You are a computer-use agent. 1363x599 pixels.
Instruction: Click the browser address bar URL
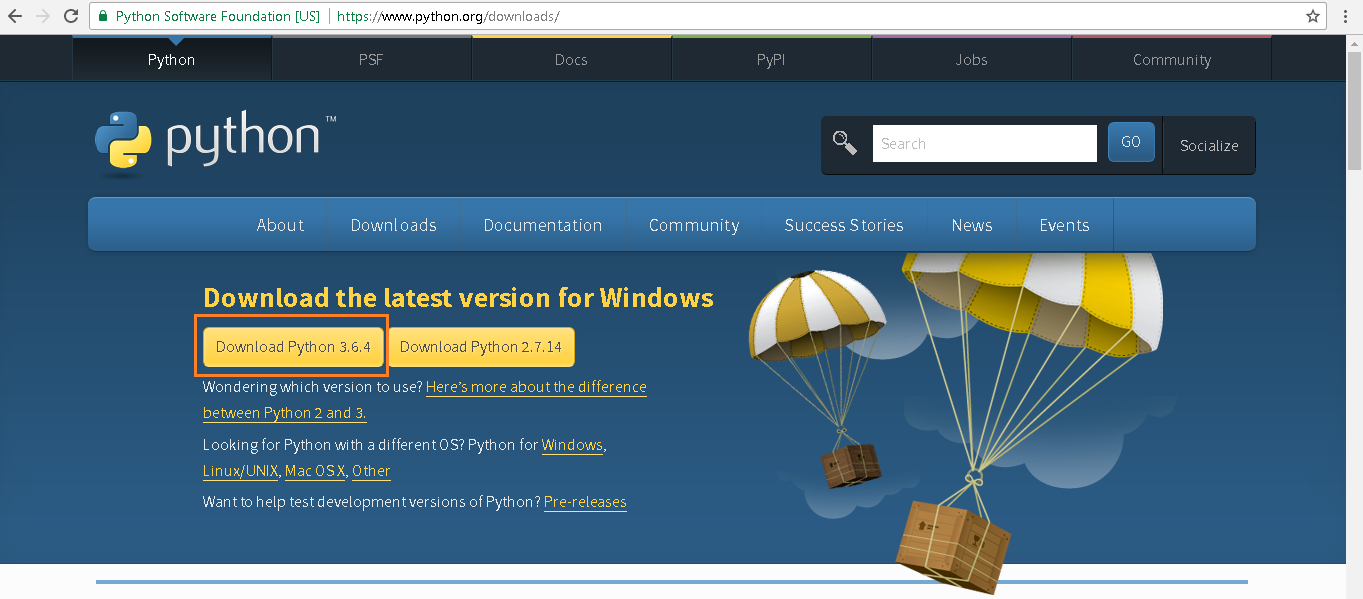pos(448,17)
